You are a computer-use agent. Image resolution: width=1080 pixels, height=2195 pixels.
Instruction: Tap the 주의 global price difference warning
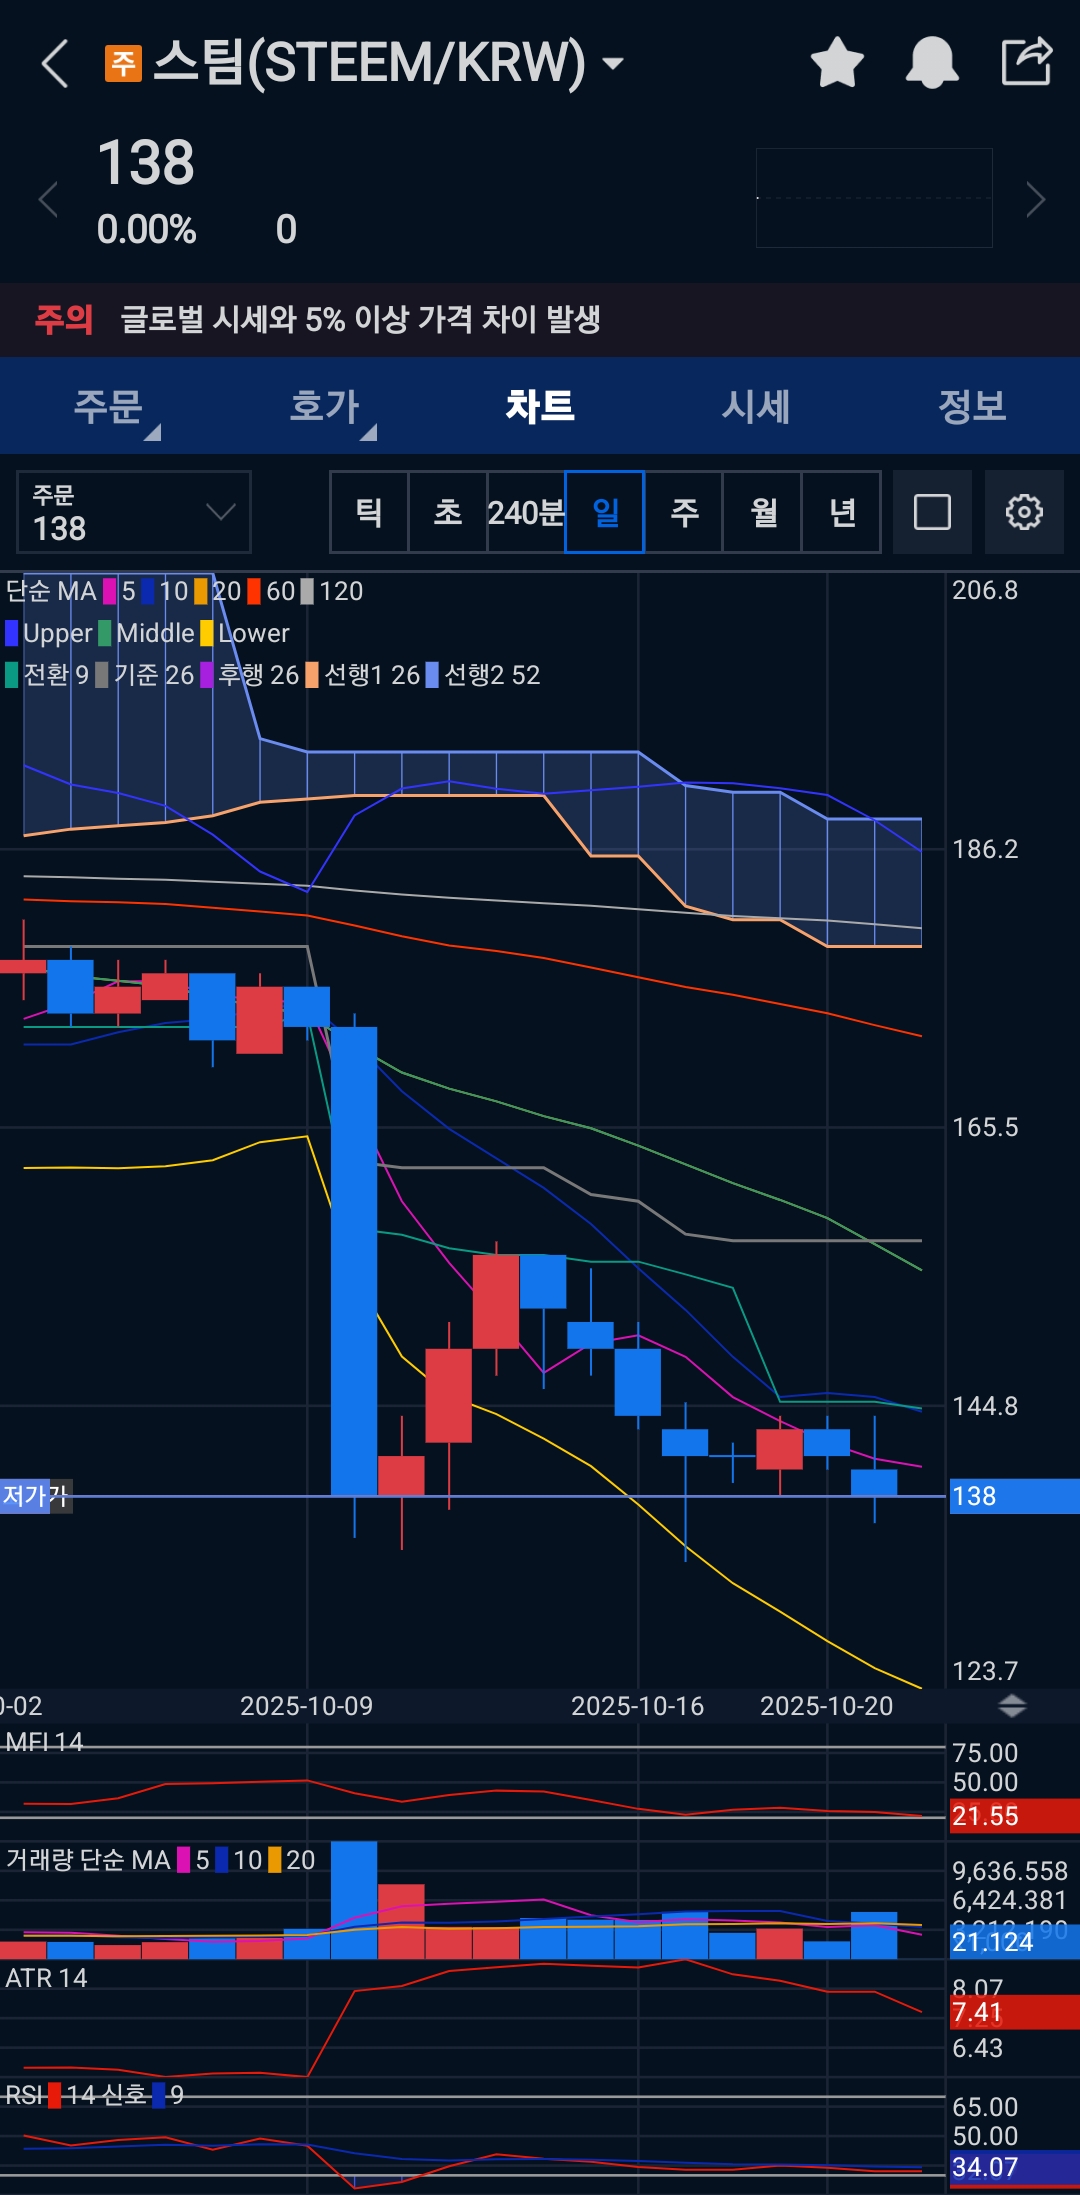[x=540, y=320]
